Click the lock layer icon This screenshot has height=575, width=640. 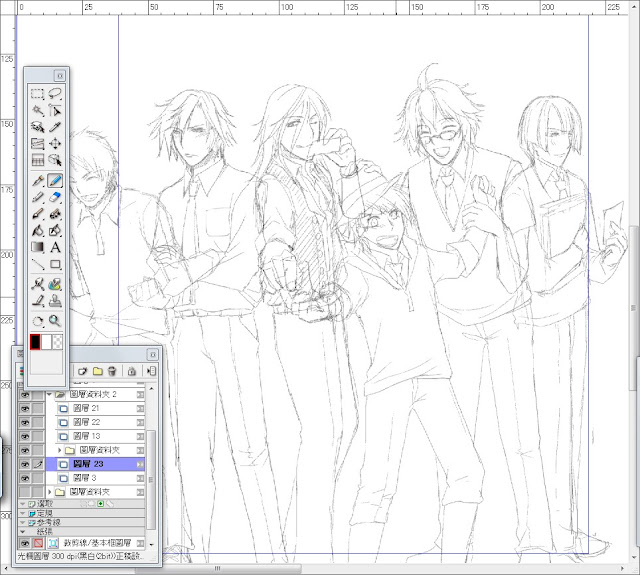131,371
